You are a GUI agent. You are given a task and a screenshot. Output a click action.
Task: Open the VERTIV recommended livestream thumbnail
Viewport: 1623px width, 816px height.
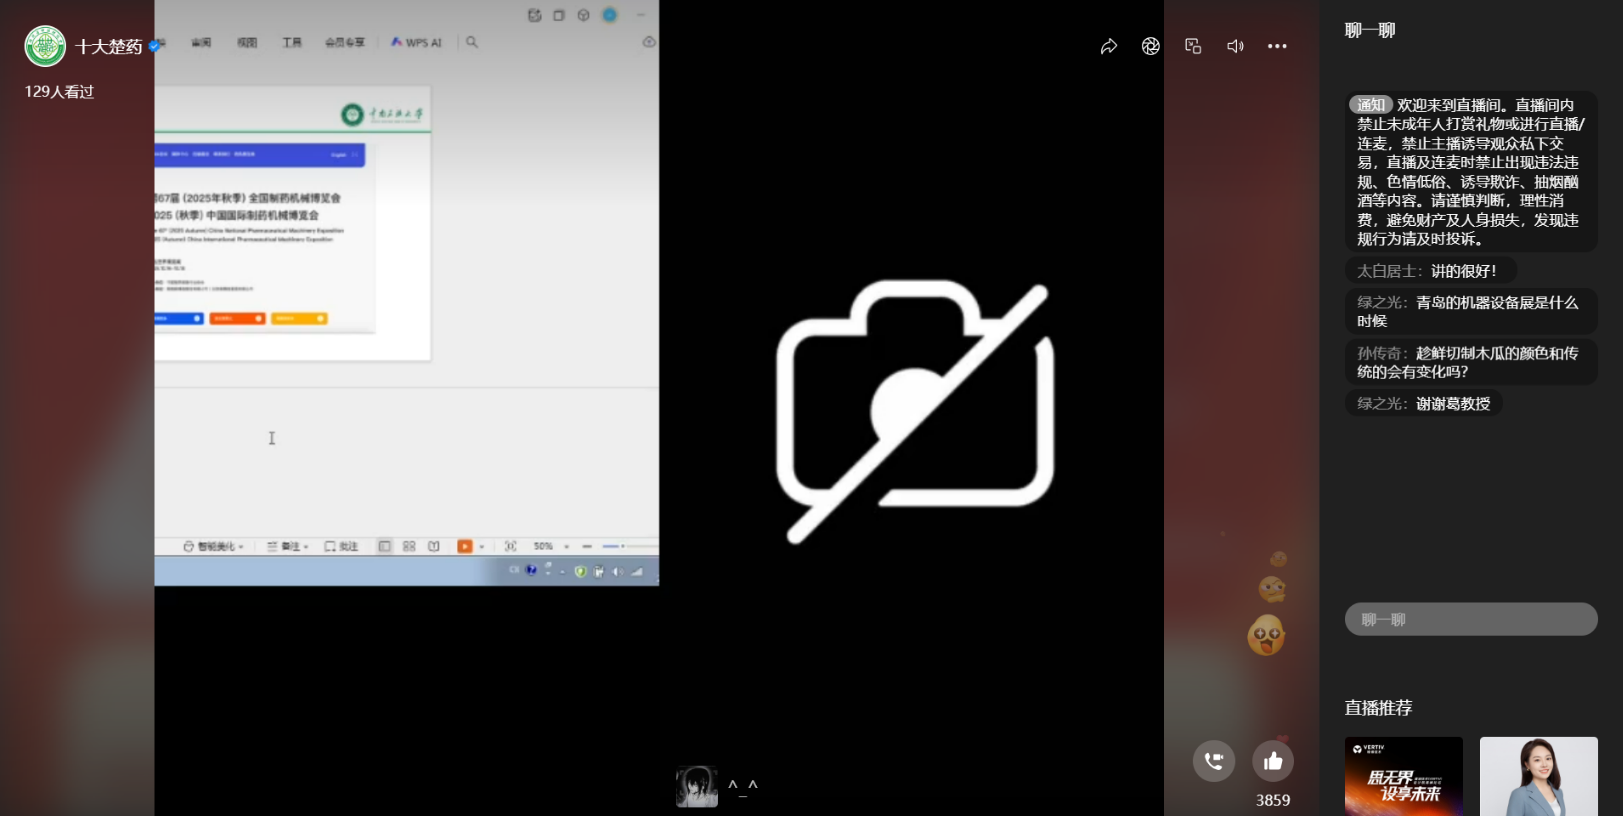1403,776
